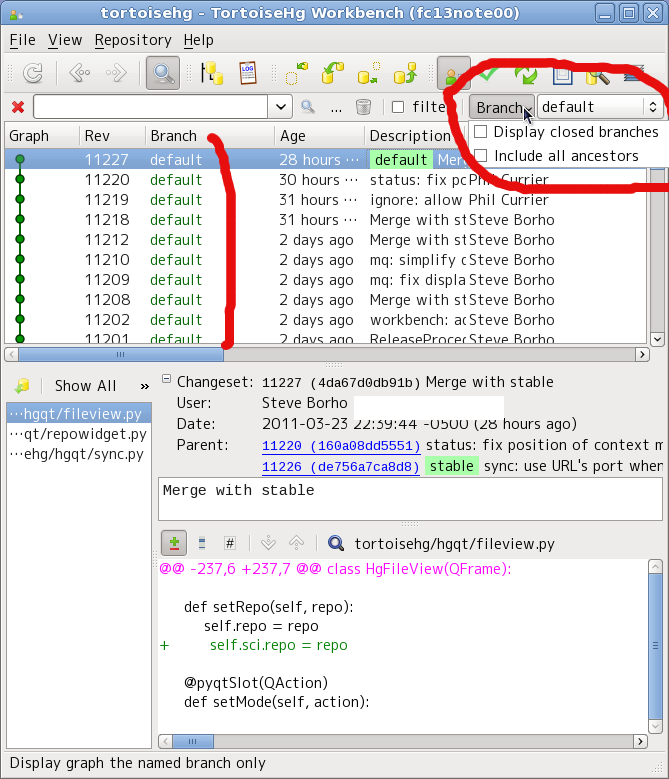
Task: Select revision 11219 row
Action: pos(325,200)
